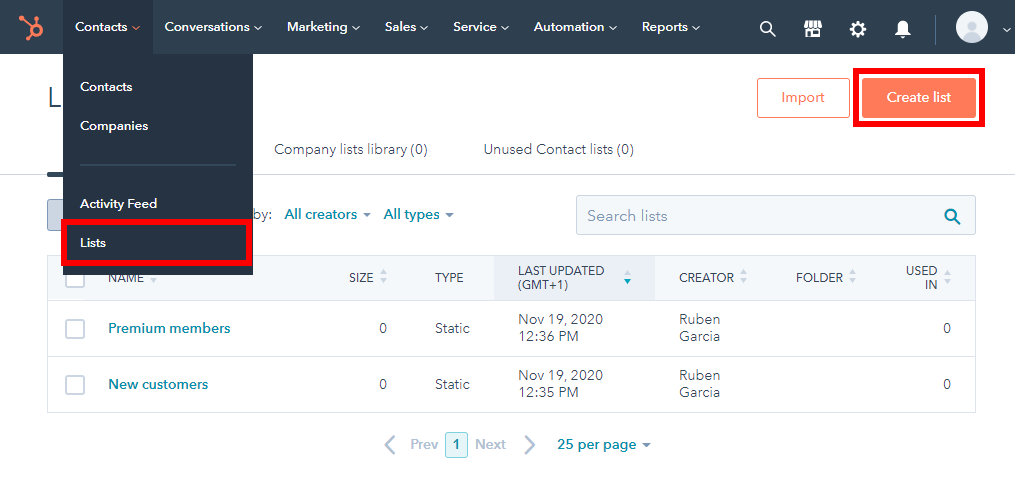Check the Premium members row checkbox

75,329
